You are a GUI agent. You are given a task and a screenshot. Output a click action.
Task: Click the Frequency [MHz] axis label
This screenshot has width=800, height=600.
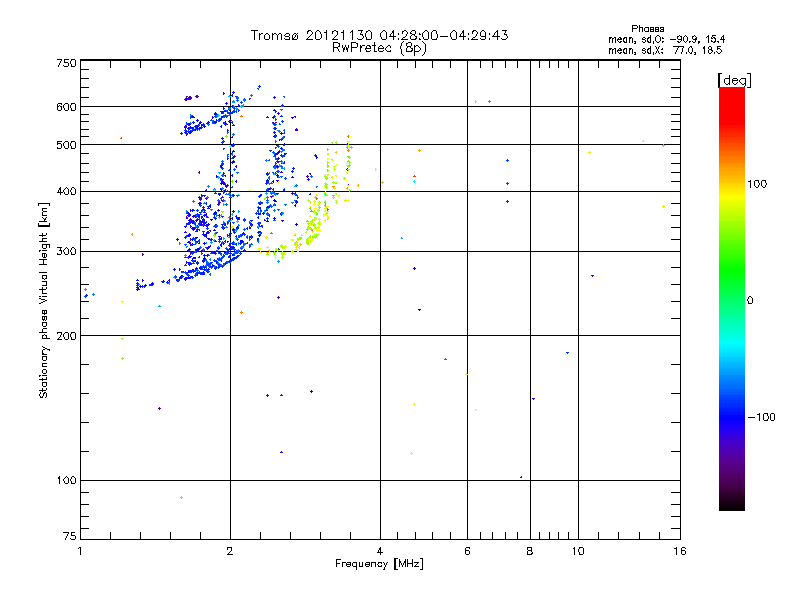(379, 564)
